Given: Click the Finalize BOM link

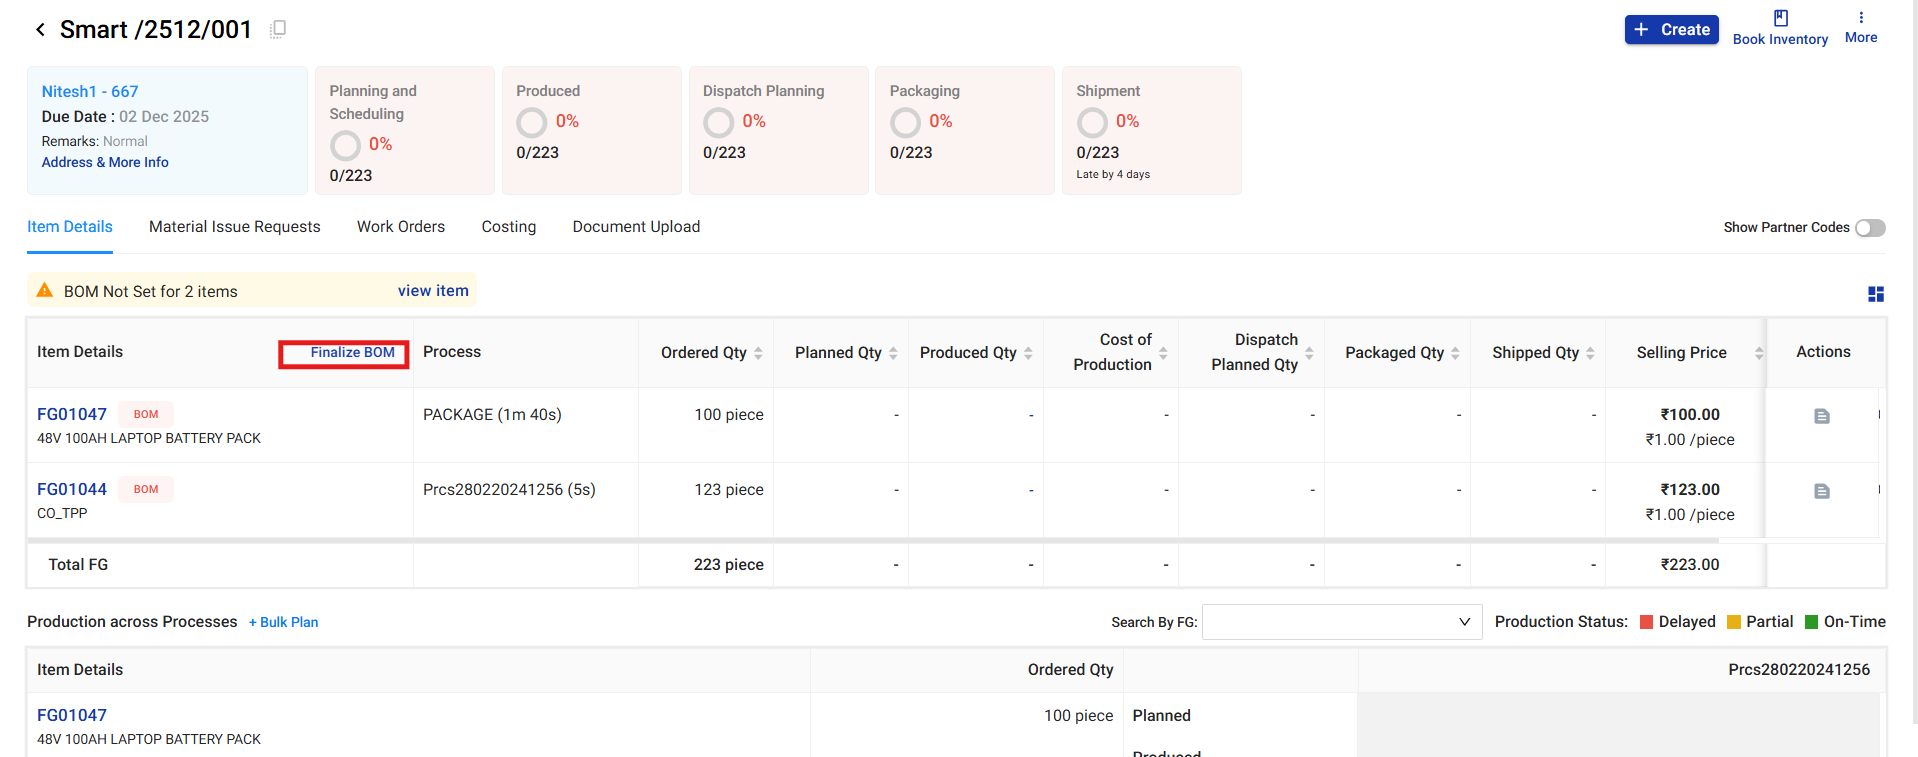Looking at the screenshot, I should coord(352,353).
